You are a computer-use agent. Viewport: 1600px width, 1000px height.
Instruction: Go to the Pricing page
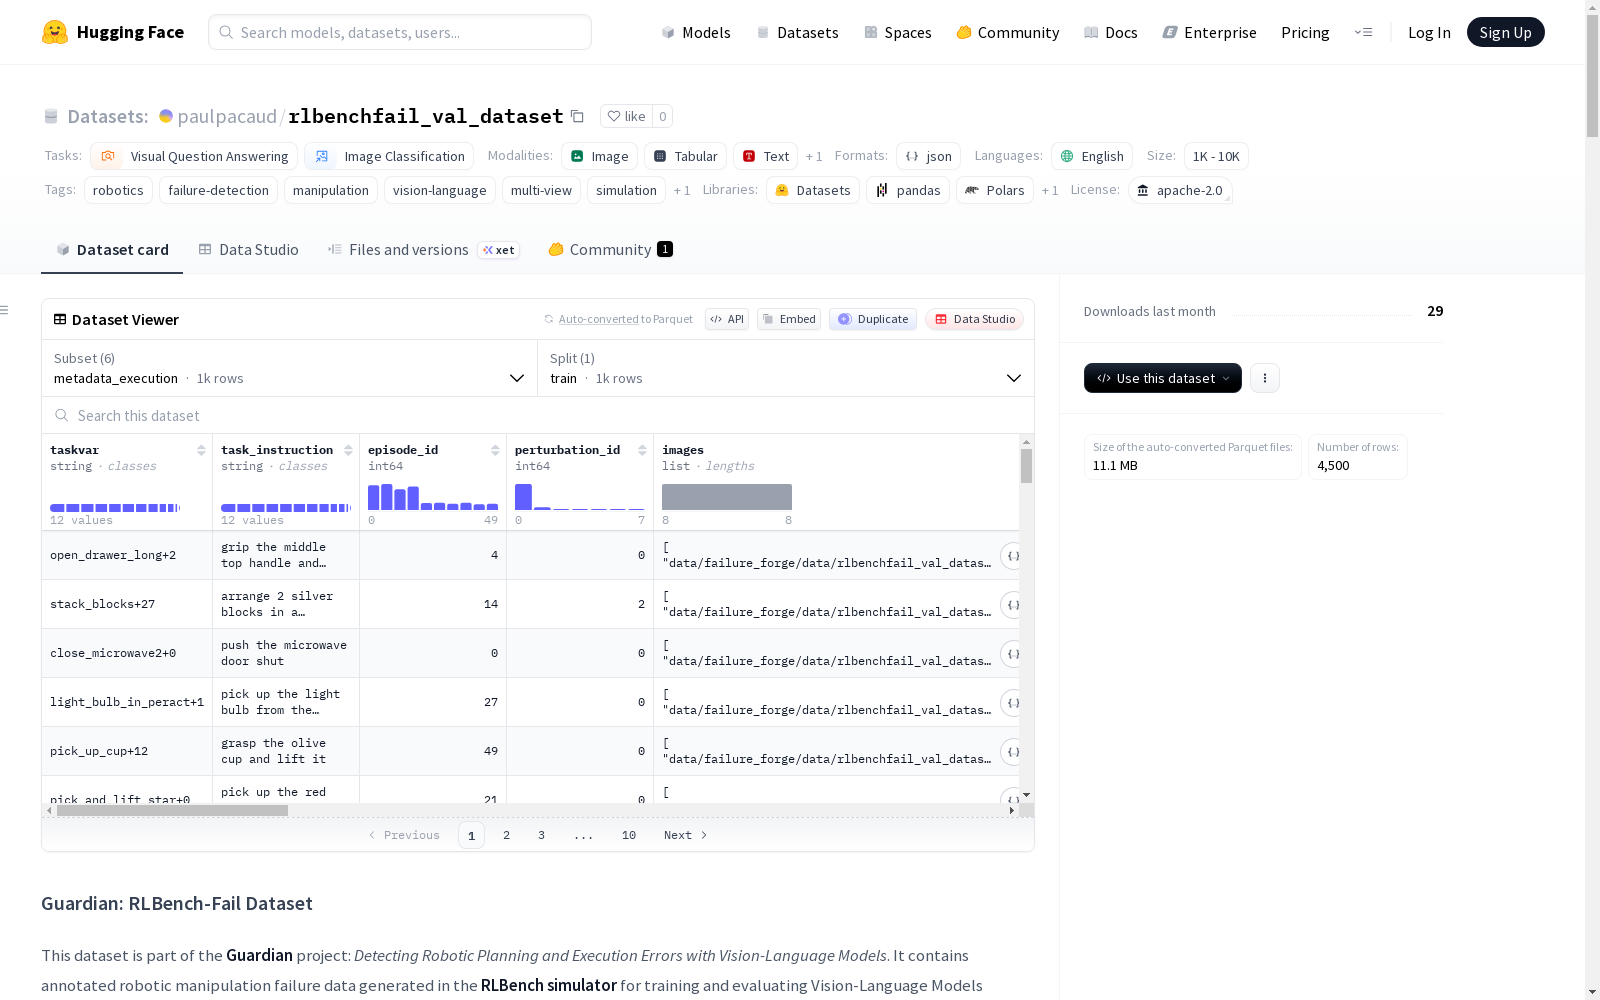(1305, 32)
